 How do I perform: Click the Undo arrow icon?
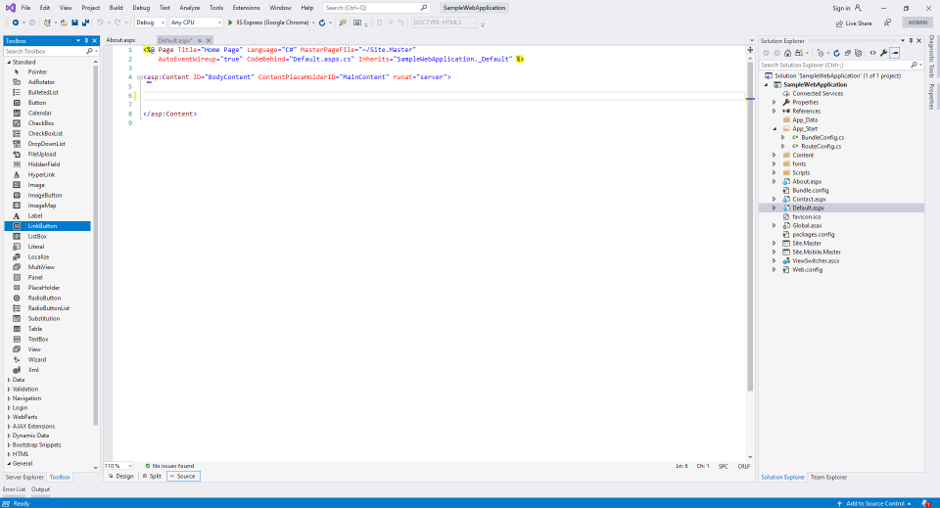click(100, 23)
